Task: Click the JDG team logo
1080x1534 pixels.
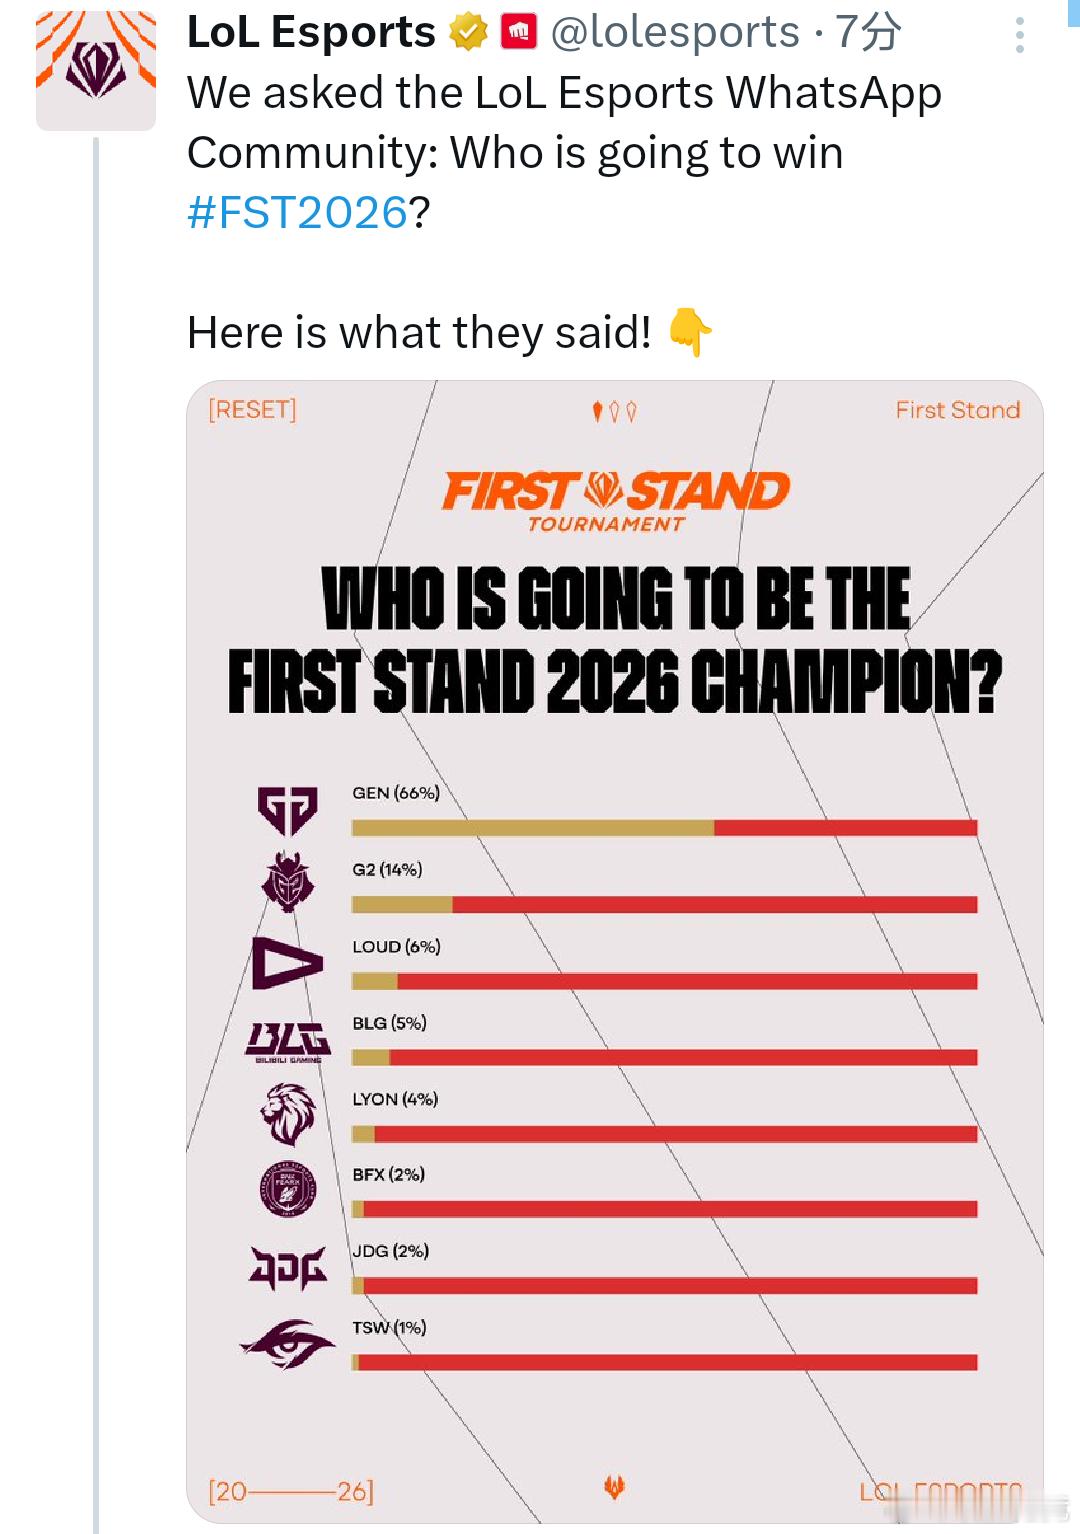Action: pos(287,1268)
